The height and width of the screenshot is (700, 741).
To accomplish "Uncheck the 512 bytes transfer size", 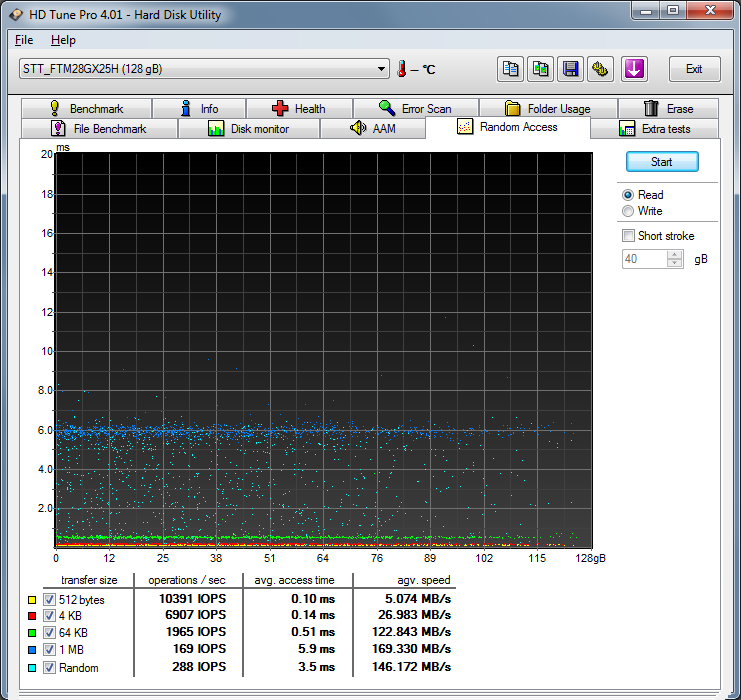I will [49, 599].
